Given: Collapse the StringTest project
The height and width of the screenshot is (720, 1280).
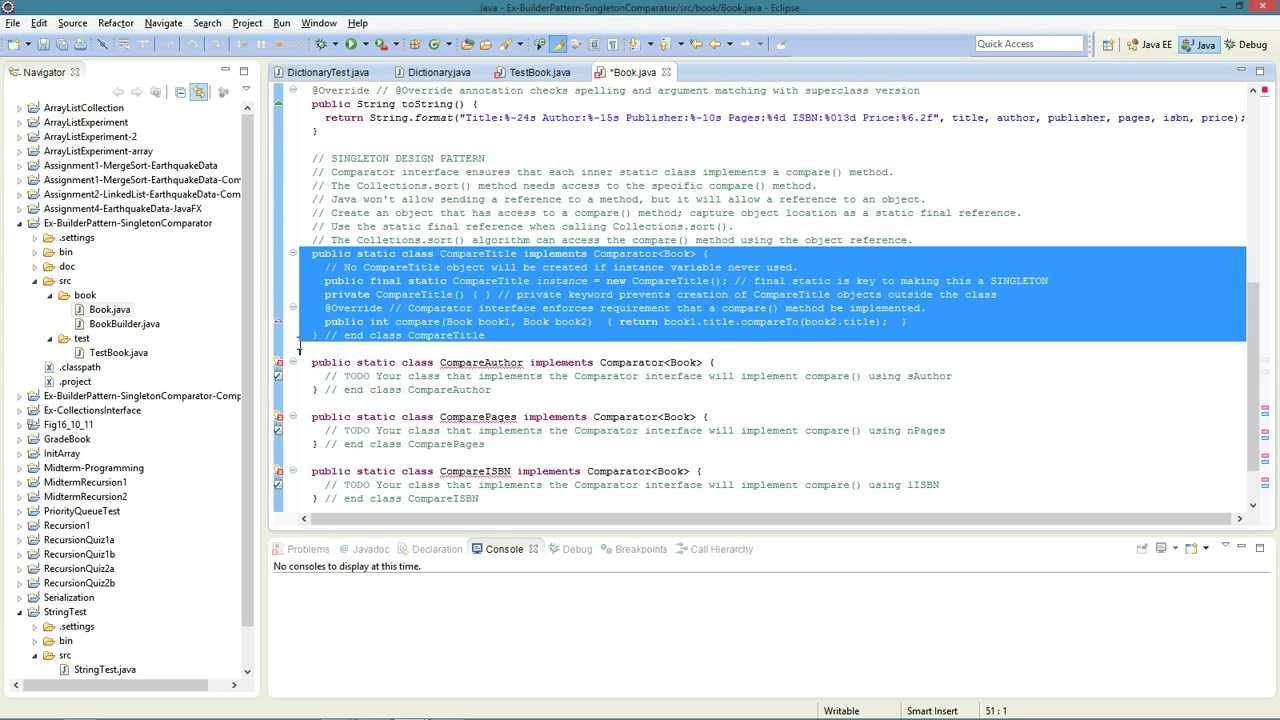Looking at the screenshot, I should (x=19, y=612).
